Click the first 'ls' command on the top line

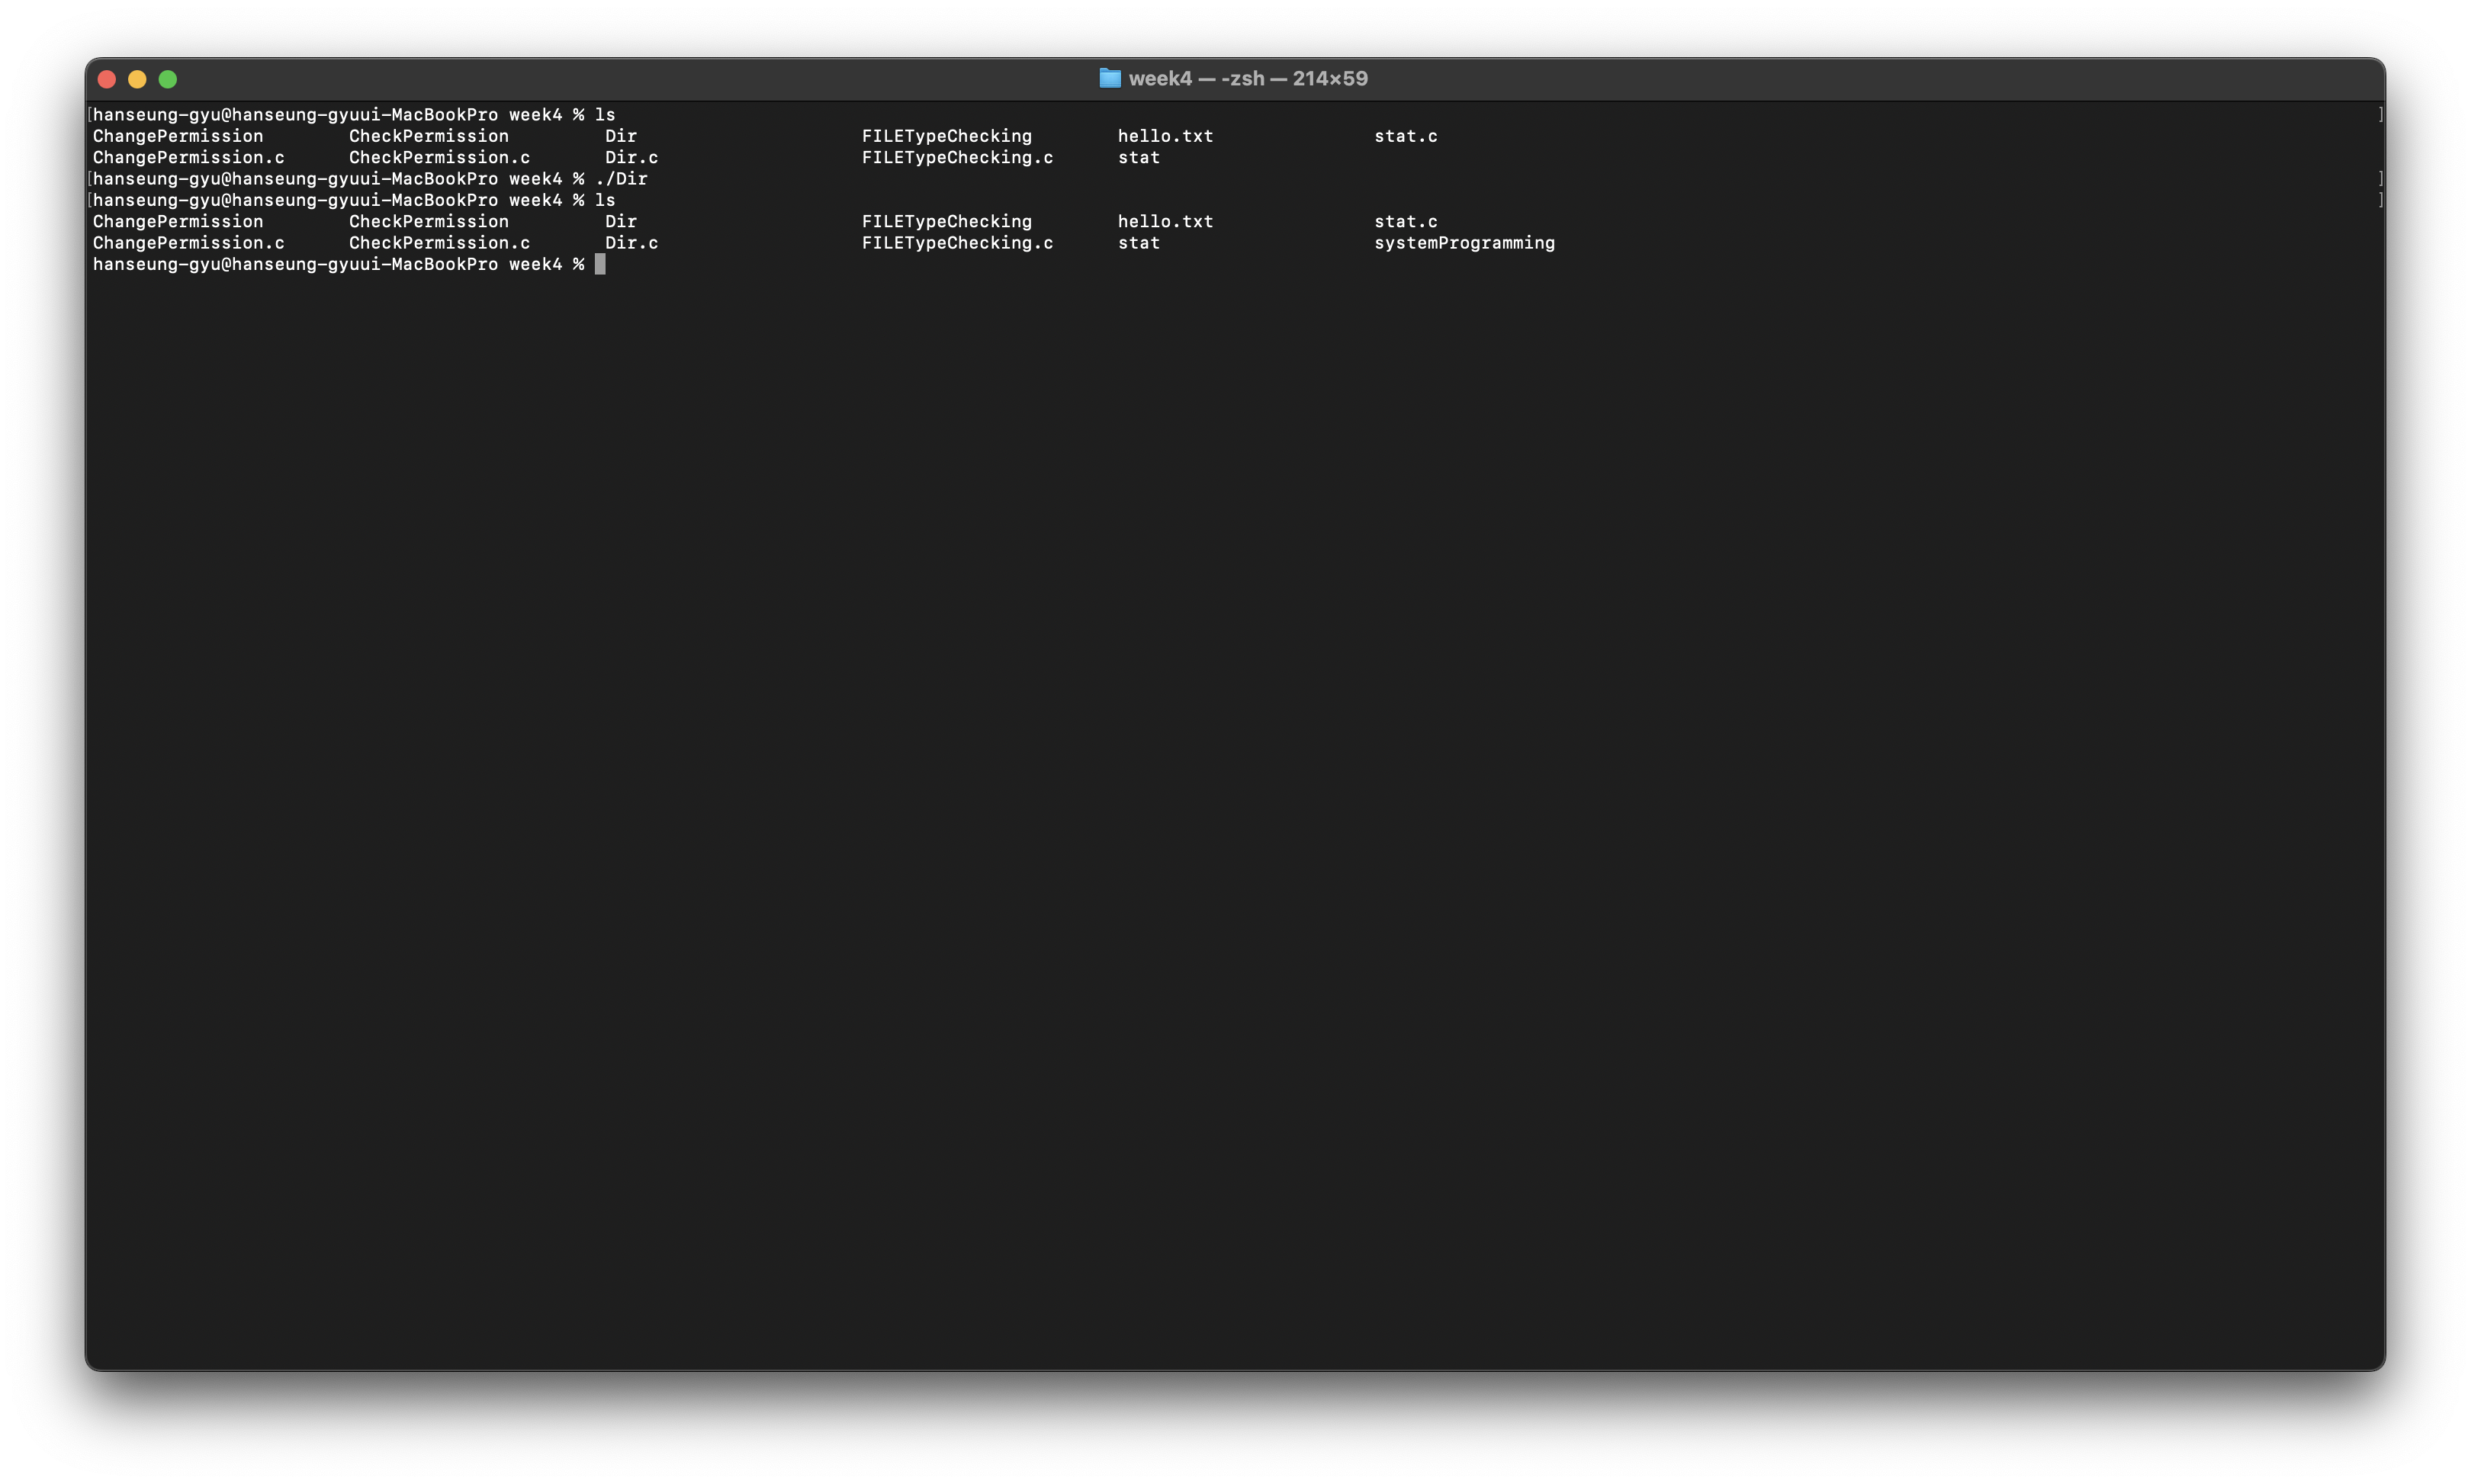click(605, 115)
